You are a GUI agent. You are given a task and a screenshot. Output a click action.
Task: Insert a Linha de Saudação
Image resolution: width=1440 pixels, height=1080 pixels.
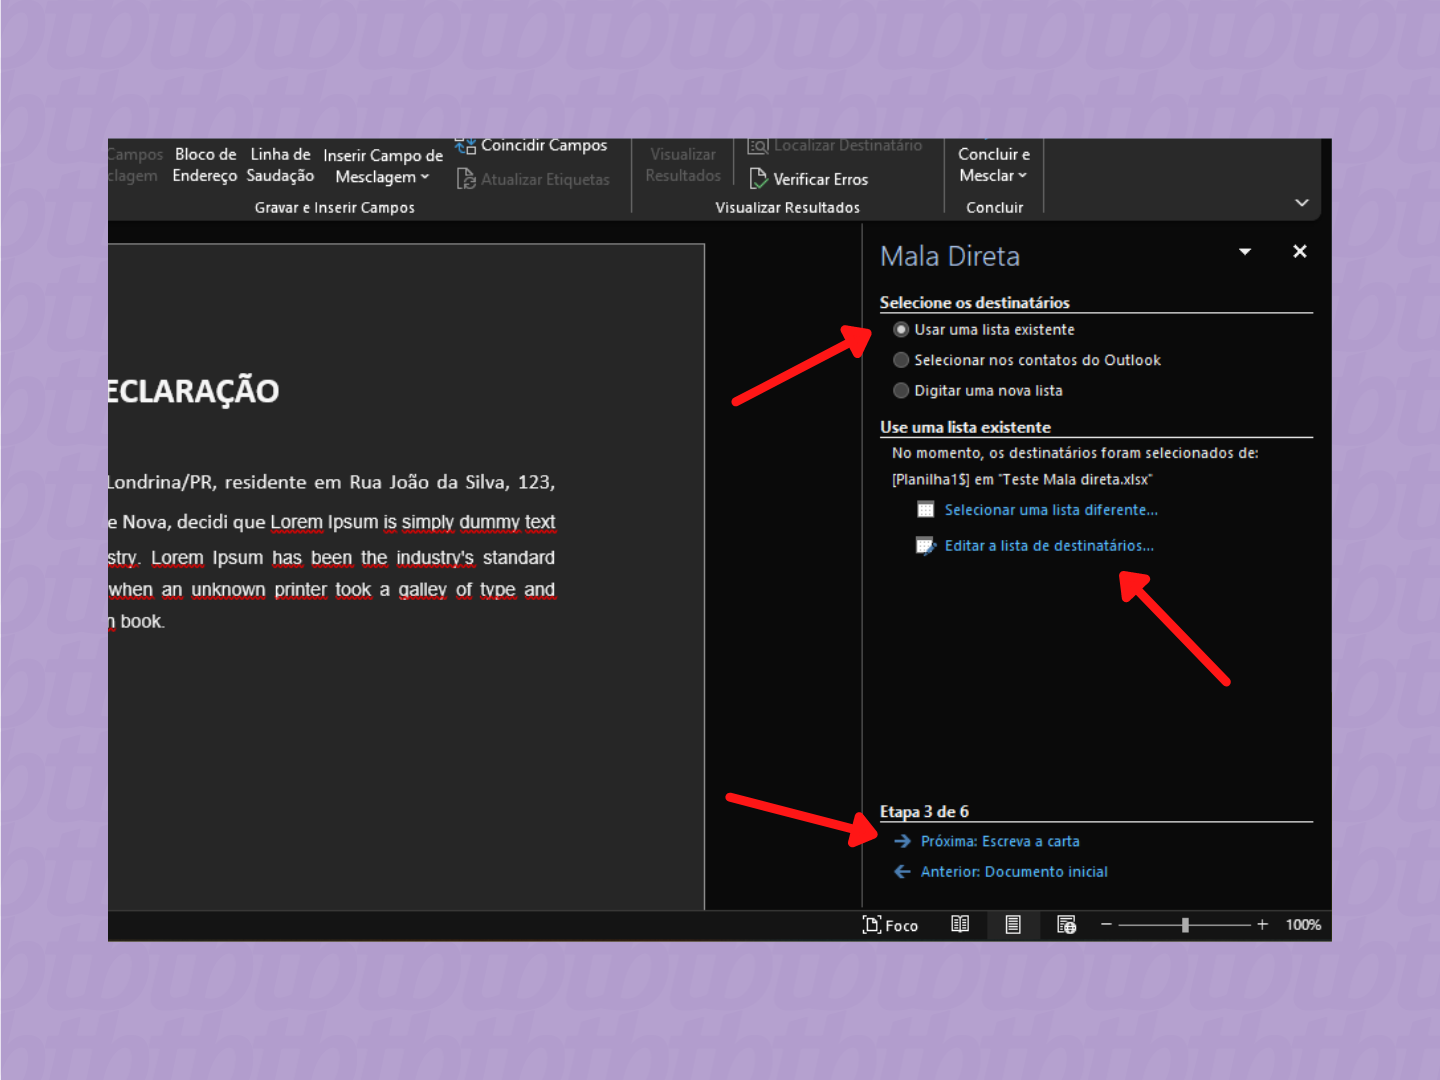[280, 165]
